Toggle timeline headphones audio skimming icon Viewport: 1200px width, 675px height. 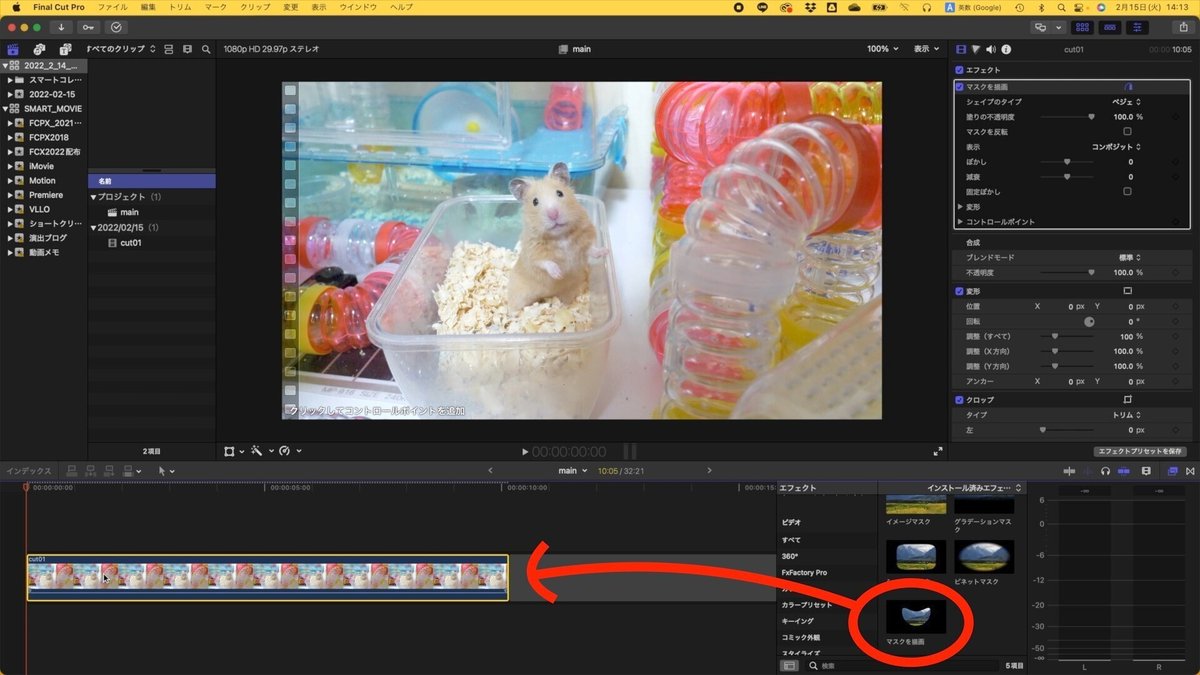(x=1105, y=470)
